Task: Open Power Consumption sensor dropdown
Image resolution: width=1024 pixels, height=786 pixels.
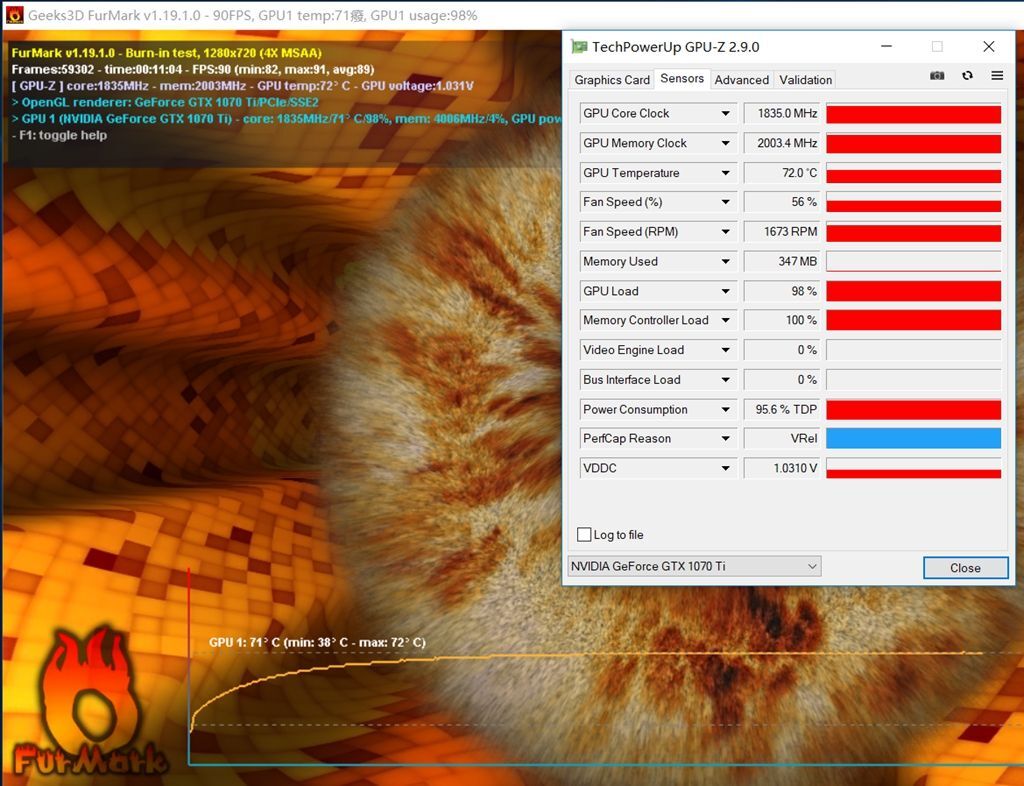Action: pyautogui.click(x=726, y=409)
